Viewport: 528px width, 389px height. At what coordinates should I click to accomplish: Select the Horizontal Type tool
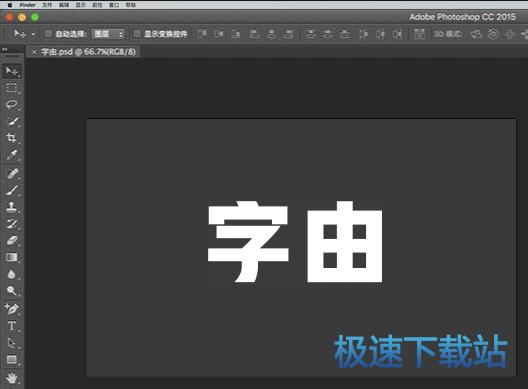(12, 326)
